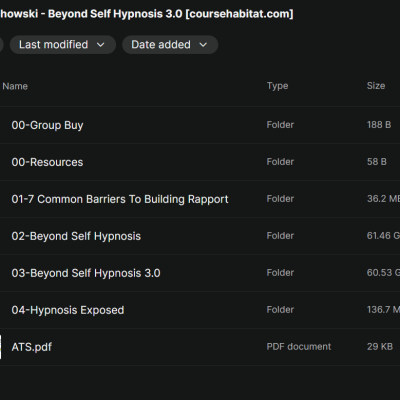Screen dimensions: 400x400
Task: Click the 60.53 GB size of the 03 folder
Action: click(x=383, y=273)
